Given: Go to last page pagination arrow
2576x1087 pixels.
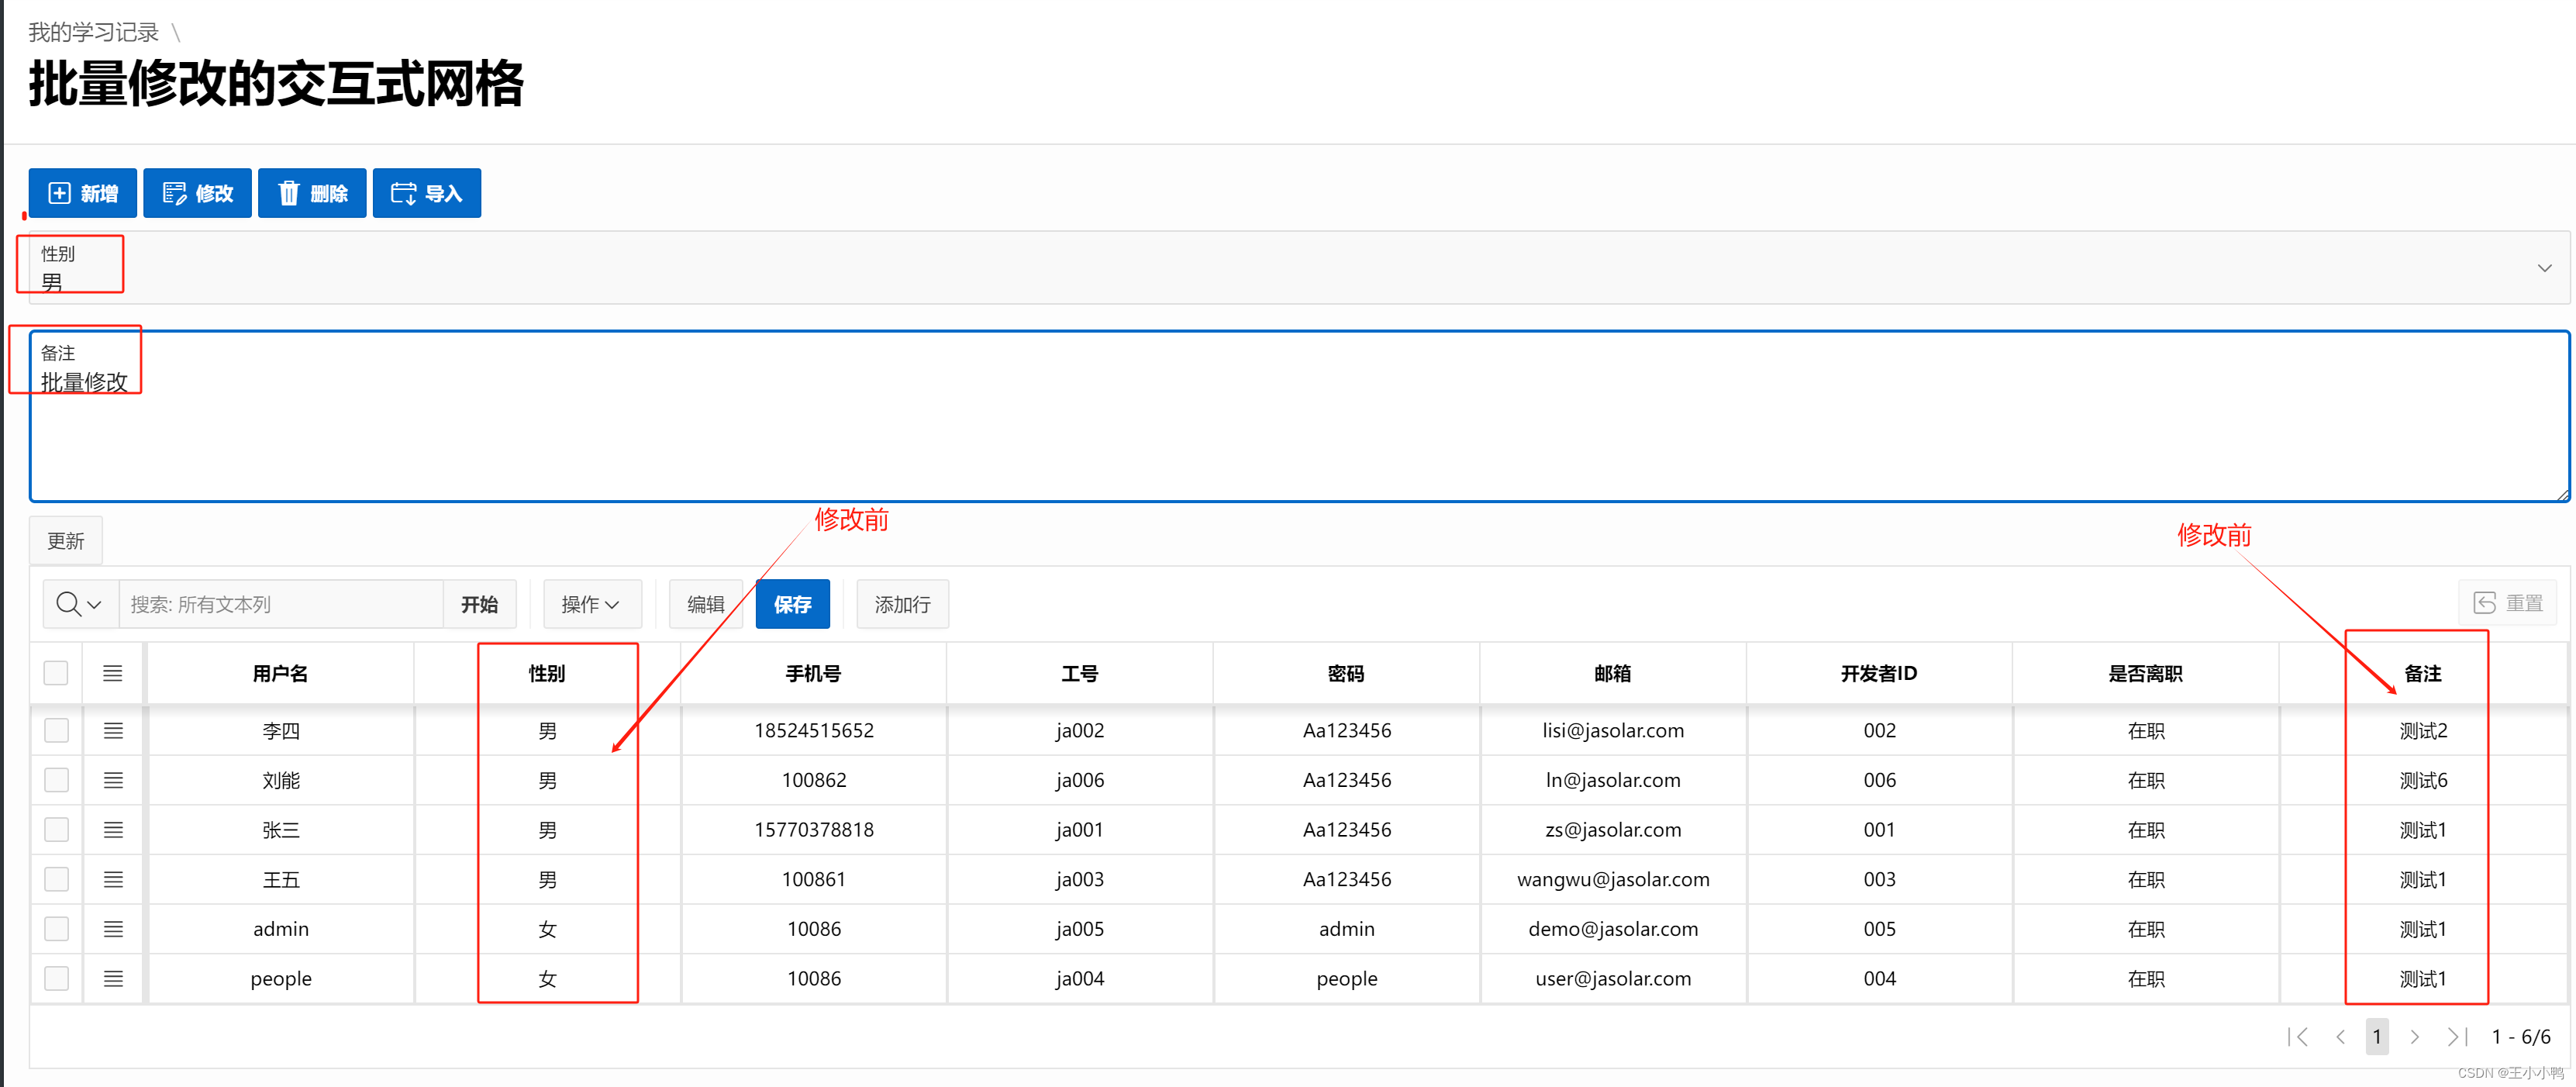Looking at the screenshot, I should 2456,1037.
